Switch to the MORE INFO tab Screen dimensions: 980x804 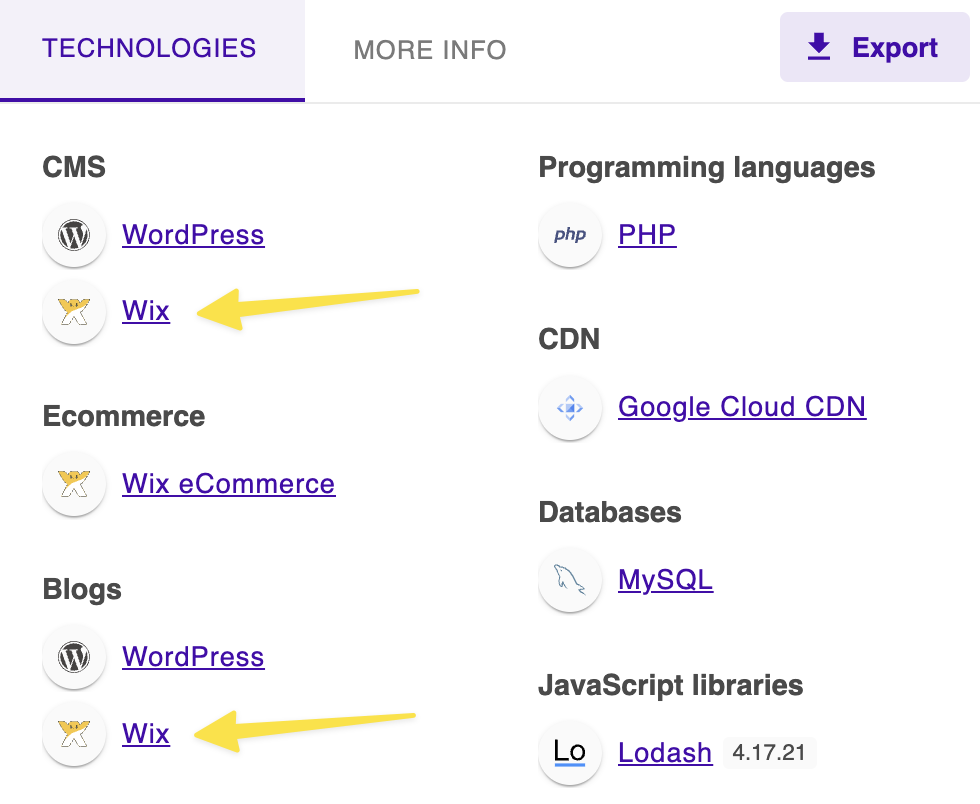430,50
